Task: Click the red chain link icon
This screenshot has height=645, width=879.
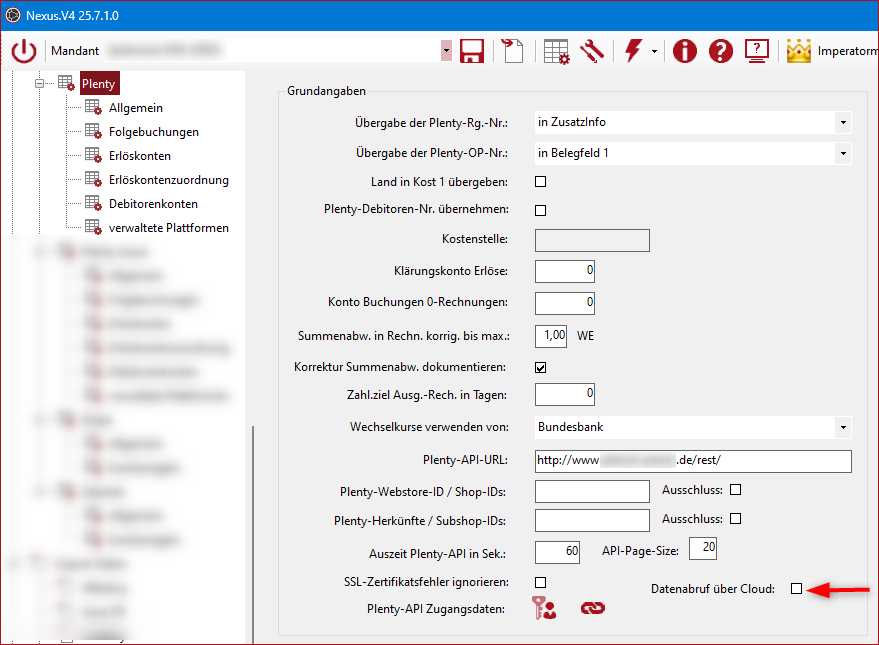Action: [593, 608]
